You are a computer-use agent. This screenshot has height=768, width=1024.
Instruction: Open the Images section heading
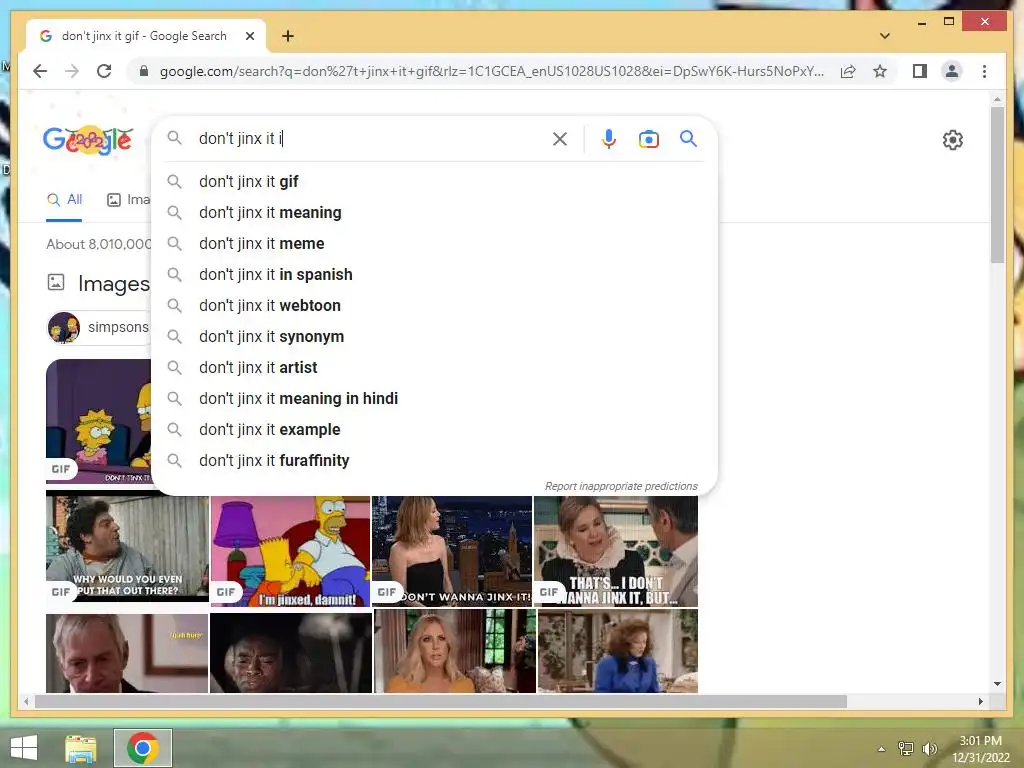point(114,284)
